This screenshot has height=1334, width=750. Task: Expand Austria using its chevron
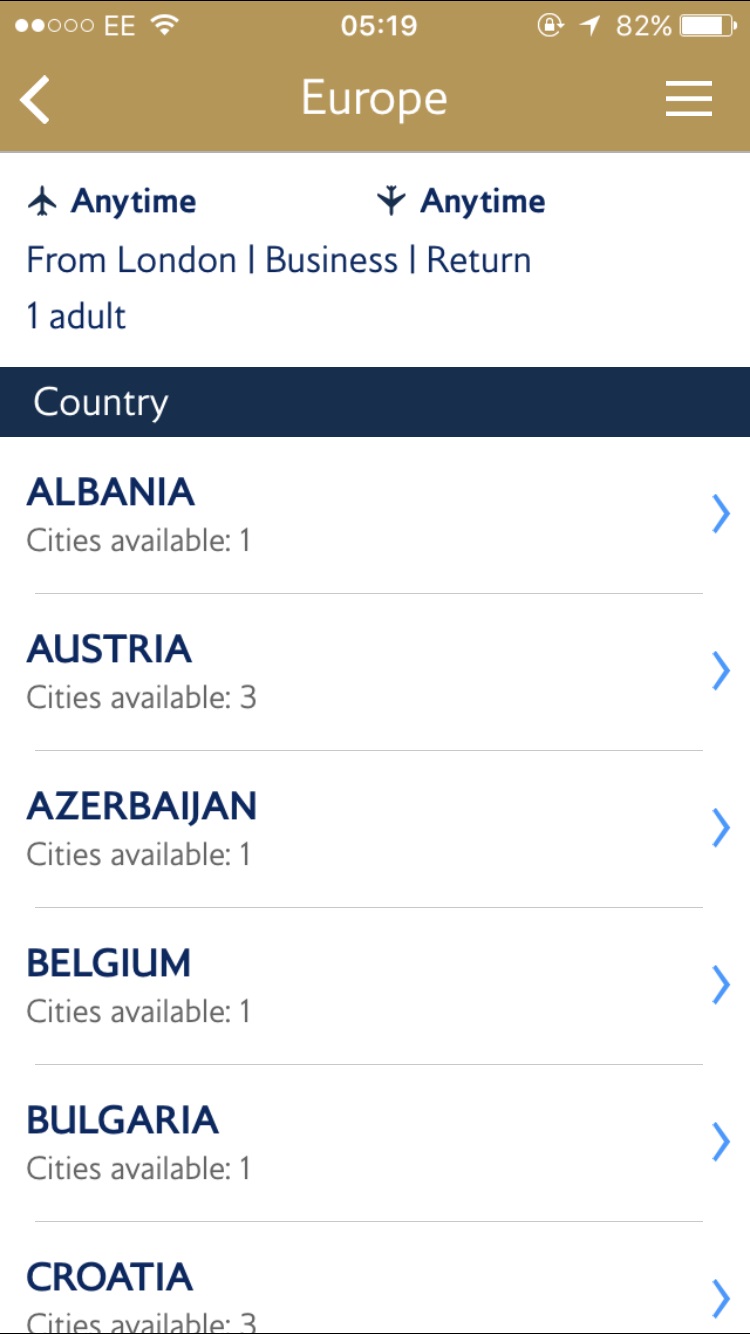tap(721, 671)
